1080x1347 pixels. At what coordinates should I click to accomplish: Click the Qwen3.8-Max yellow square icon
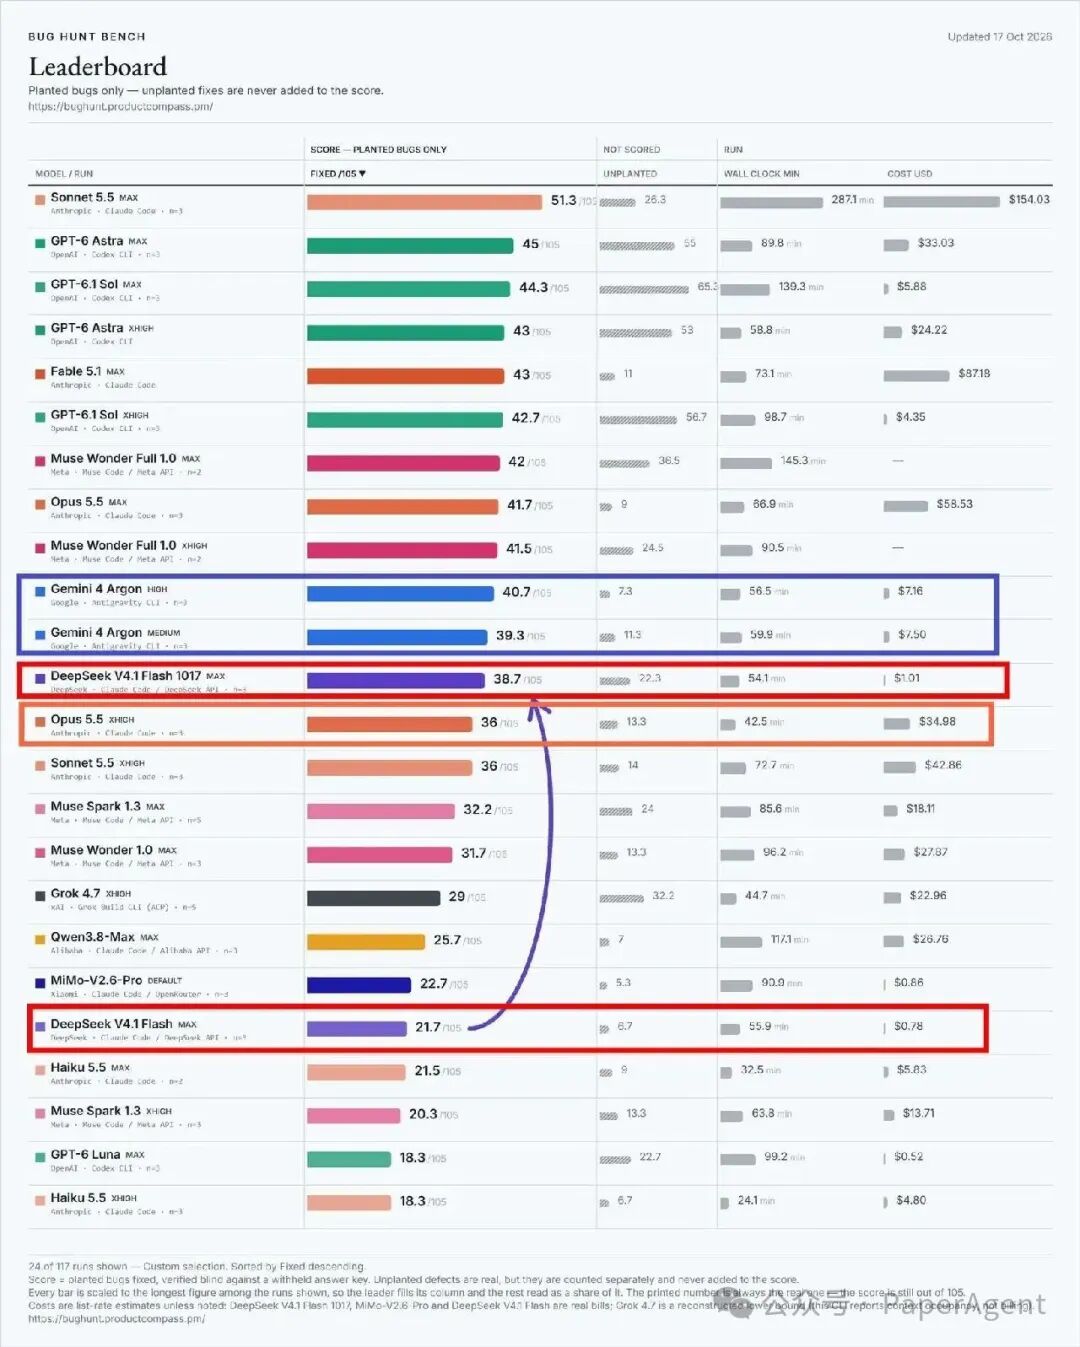pyautogui.click(x=40, y=938)
